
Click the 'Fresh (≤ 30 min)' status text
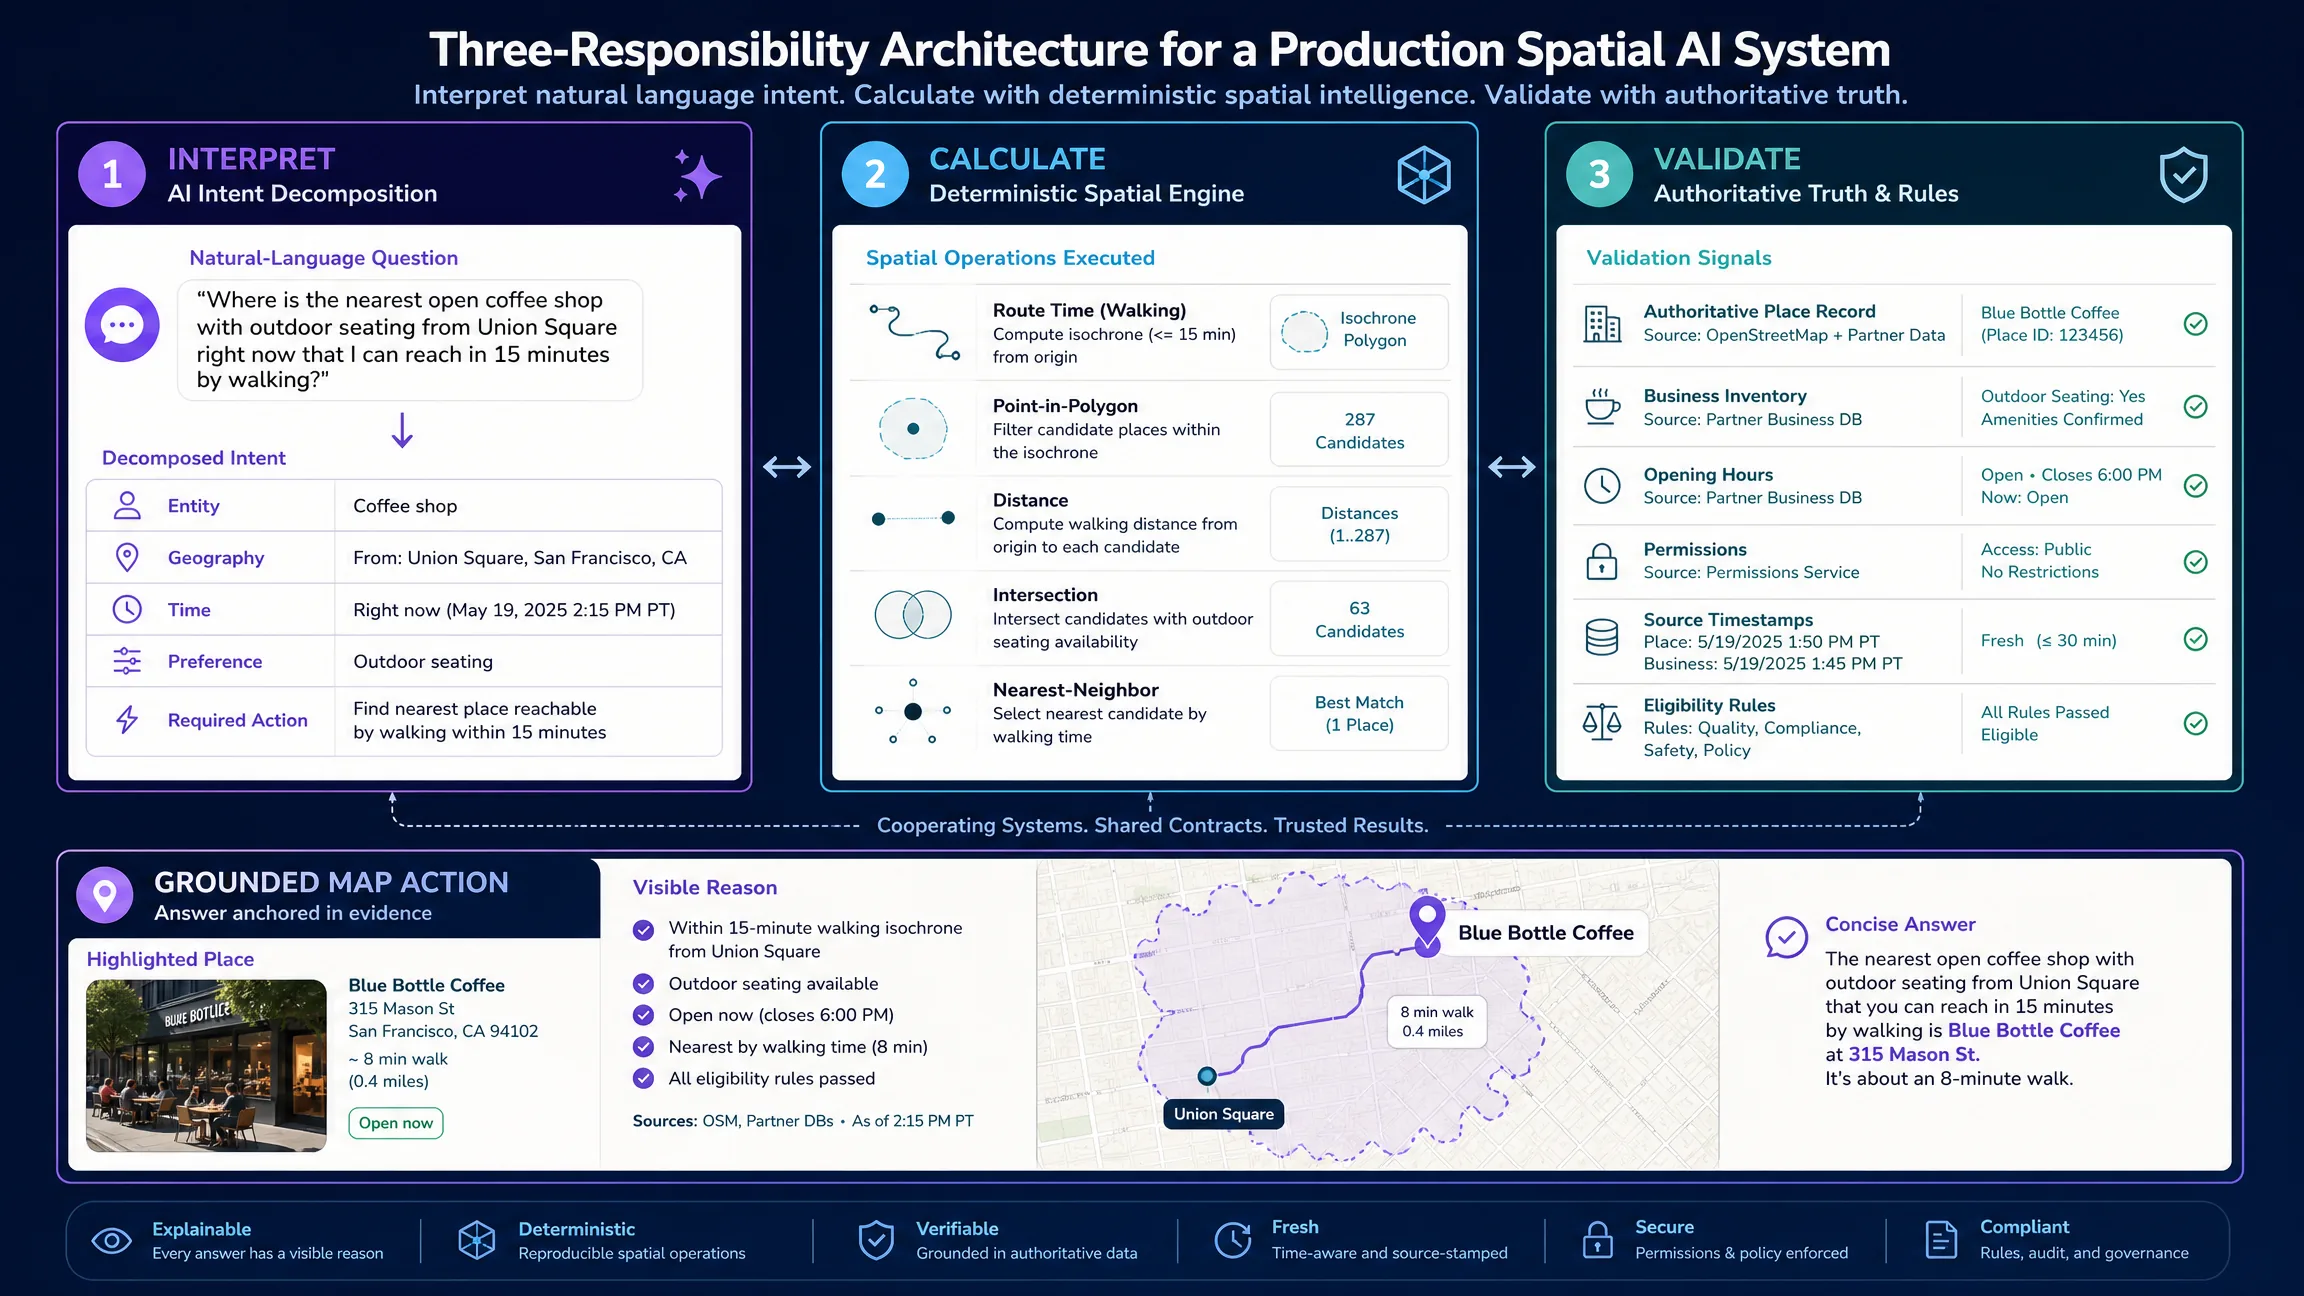pyautogui.click(x=2048, y=641)
